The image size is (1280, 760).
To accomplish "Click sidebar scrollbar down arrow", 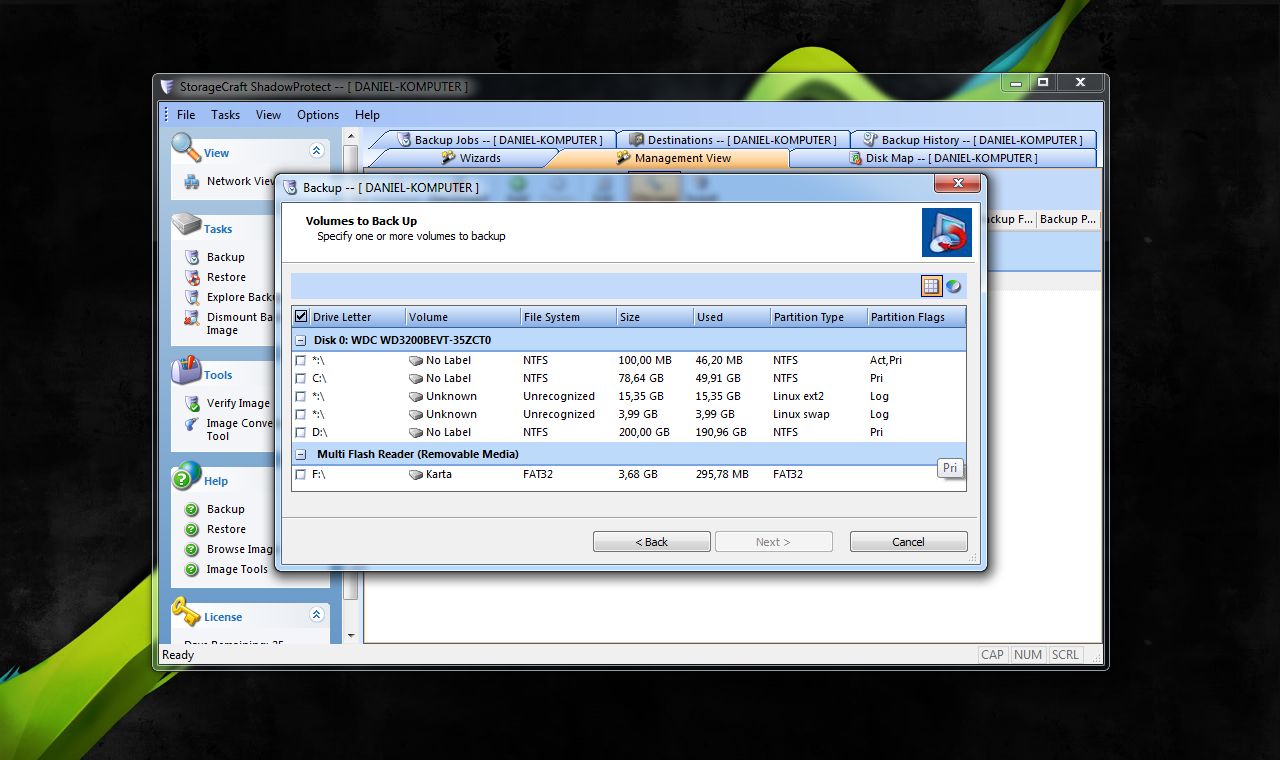I will [x=351, y=635].
